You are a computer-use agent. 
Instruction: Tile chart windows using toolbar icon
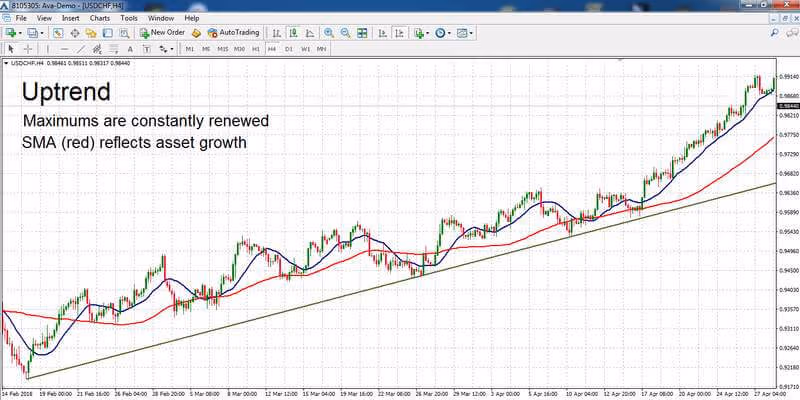(362, 33)
